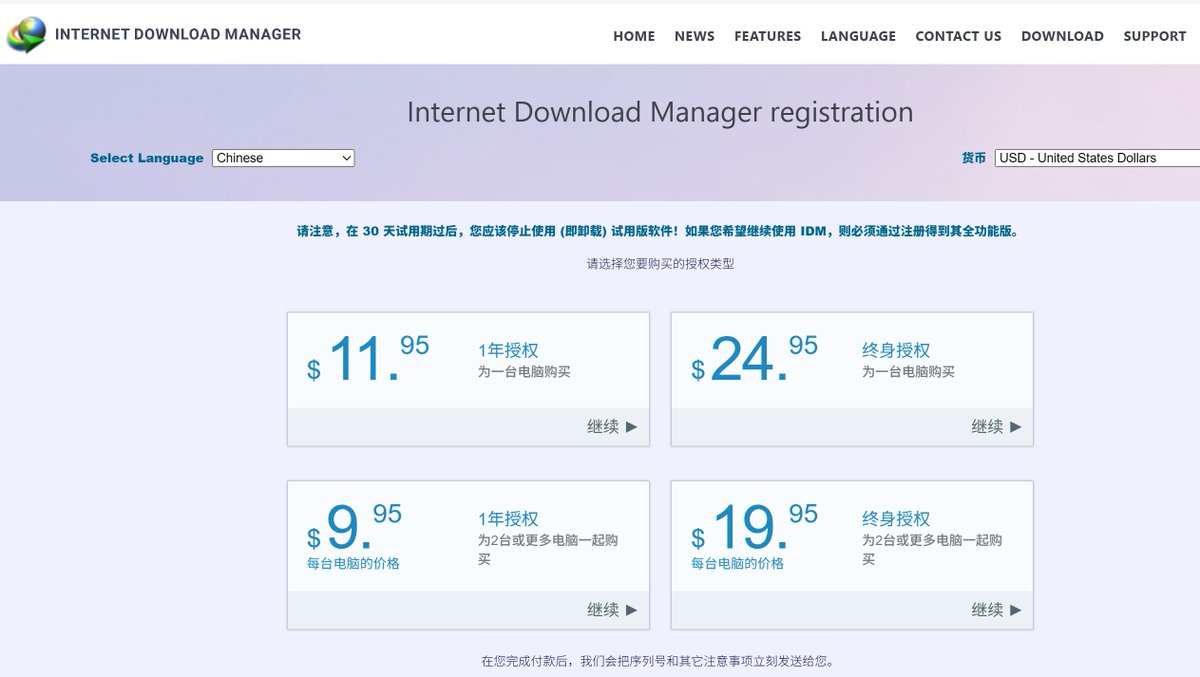Image resolution: width=1200 pixels, height=677 pixels.
Task: Click the 终身授权 title in the $19.95 card
Action: 896,519
